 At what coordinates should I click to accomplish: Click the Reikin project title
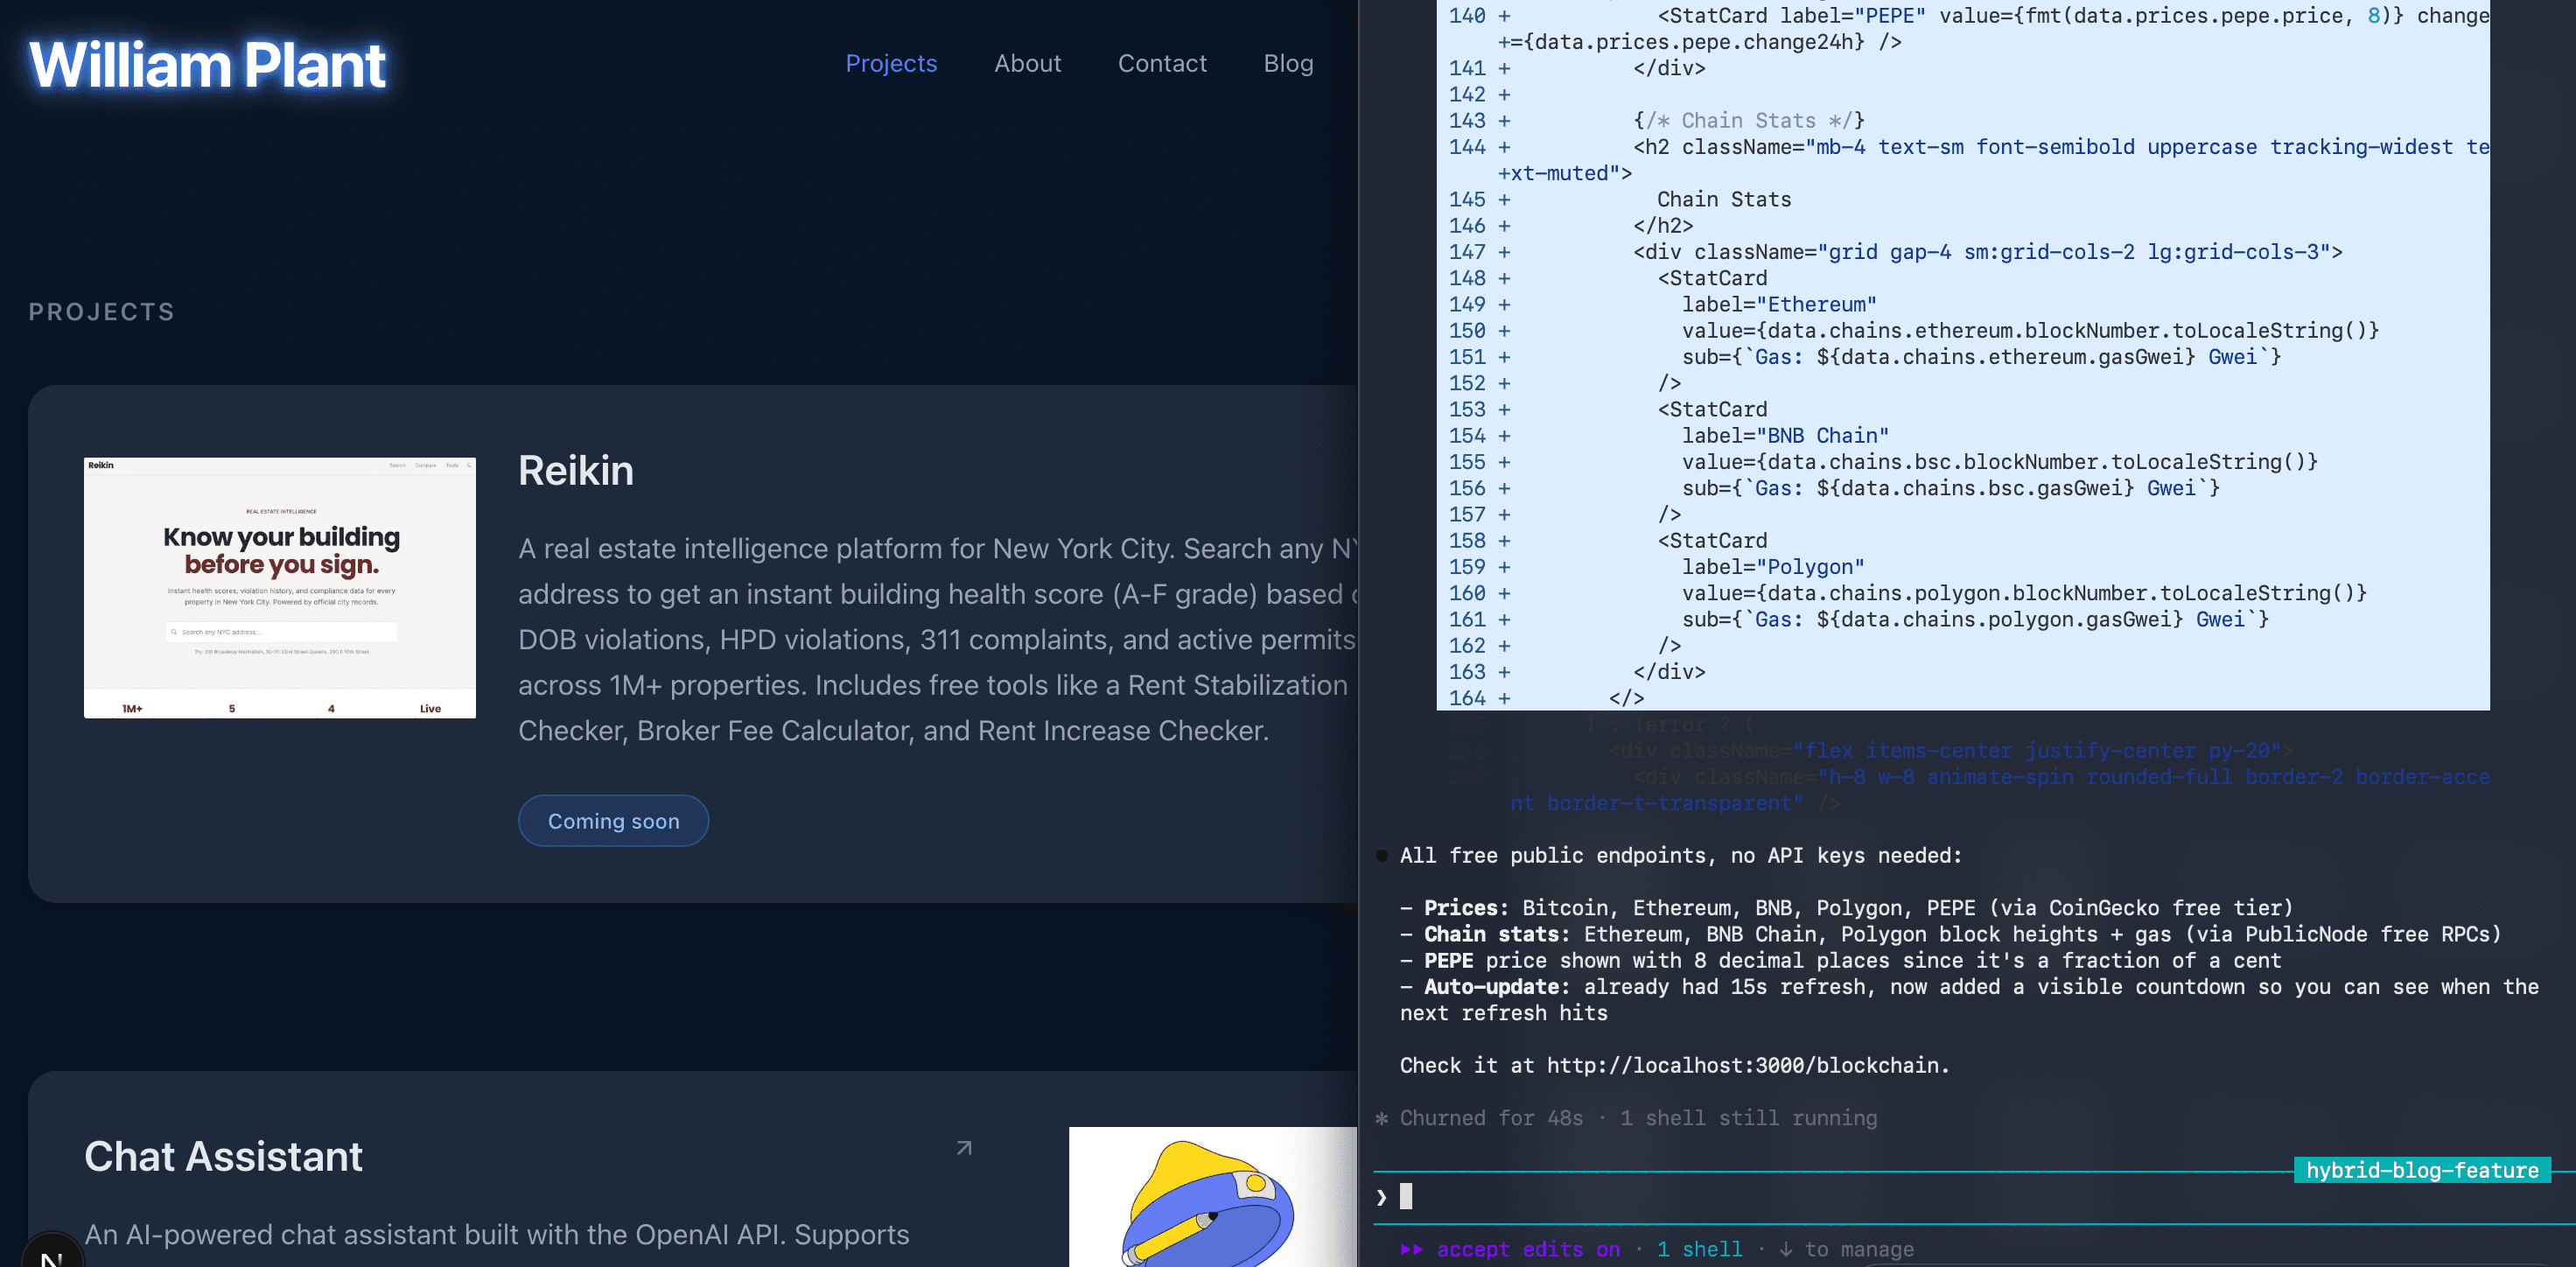[x=576, y=470]
